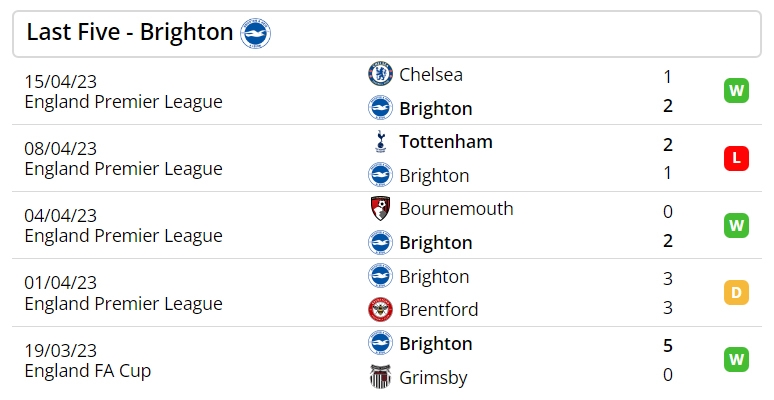Select the W badge for Grimsby match
This screenshot has height=400, width=774.
[x=736, y=360]
